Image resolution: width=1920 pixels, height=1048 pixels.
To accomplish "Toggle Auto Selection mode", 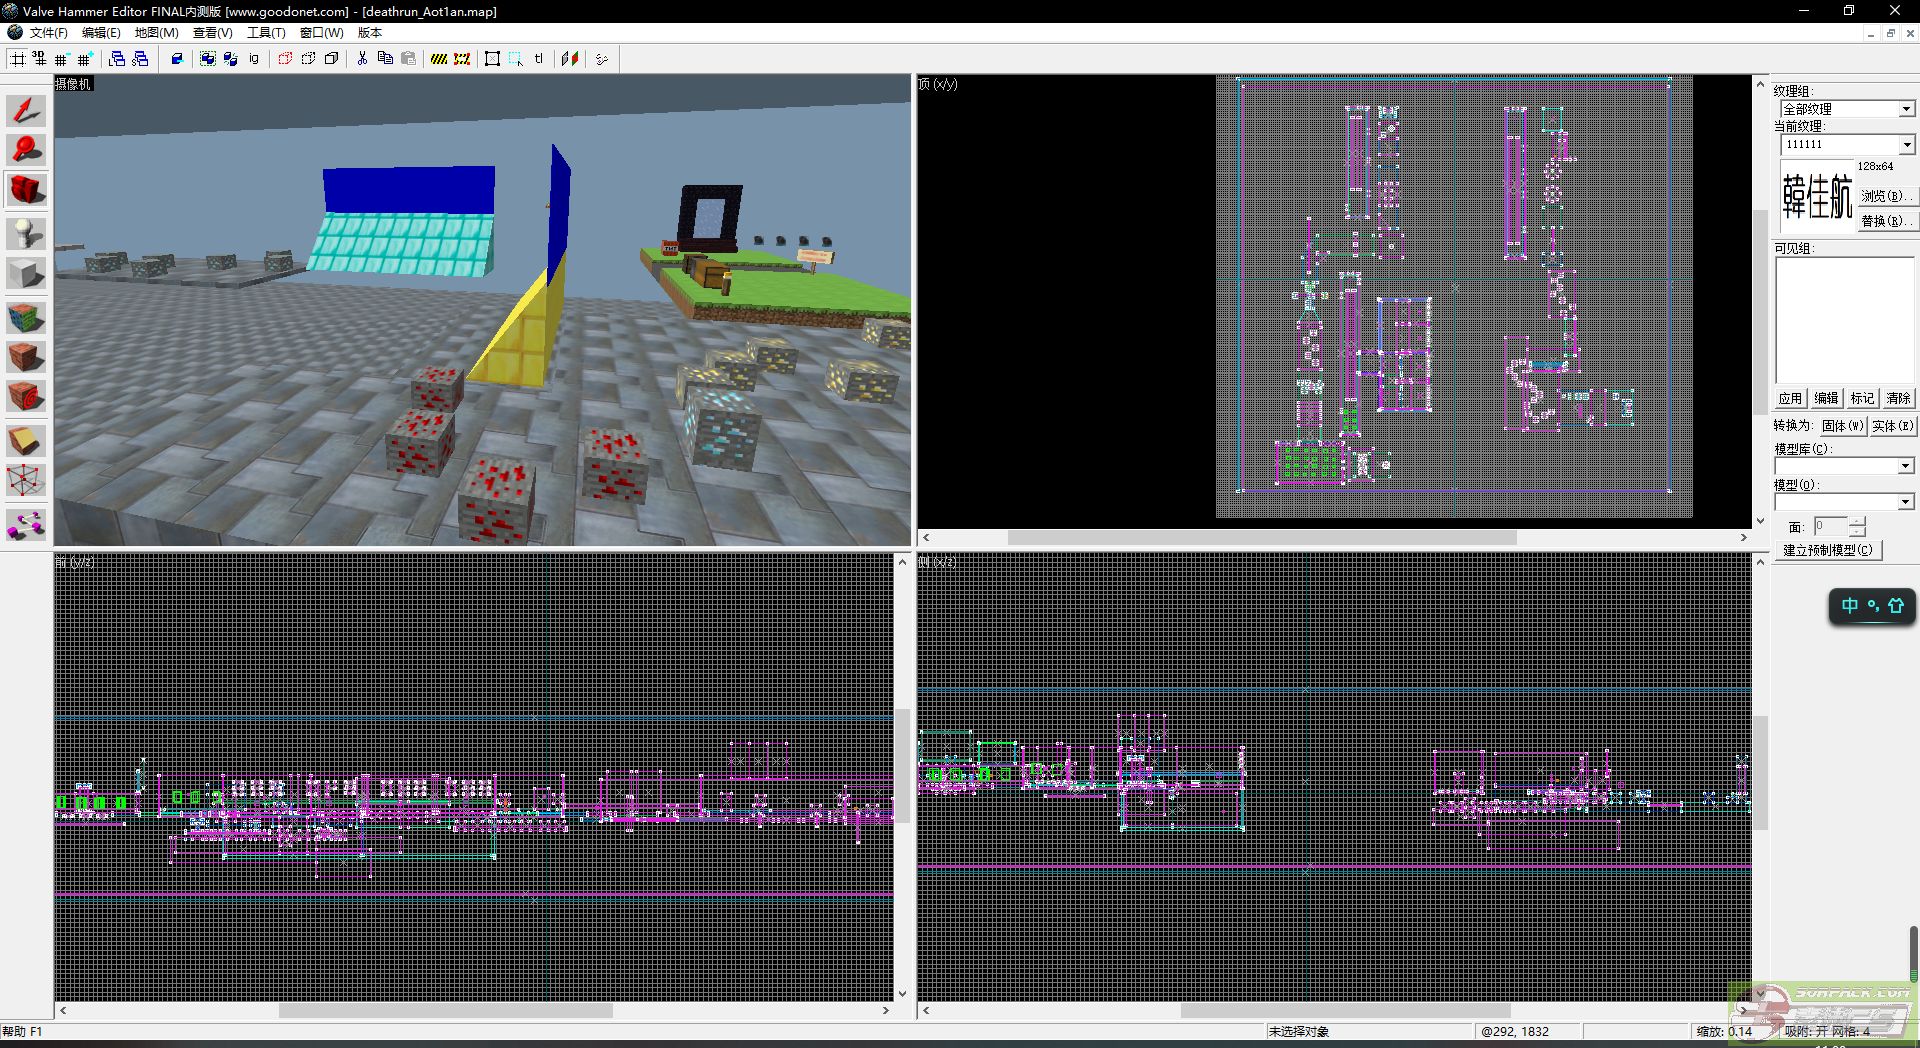I will [x=516, y=59].
